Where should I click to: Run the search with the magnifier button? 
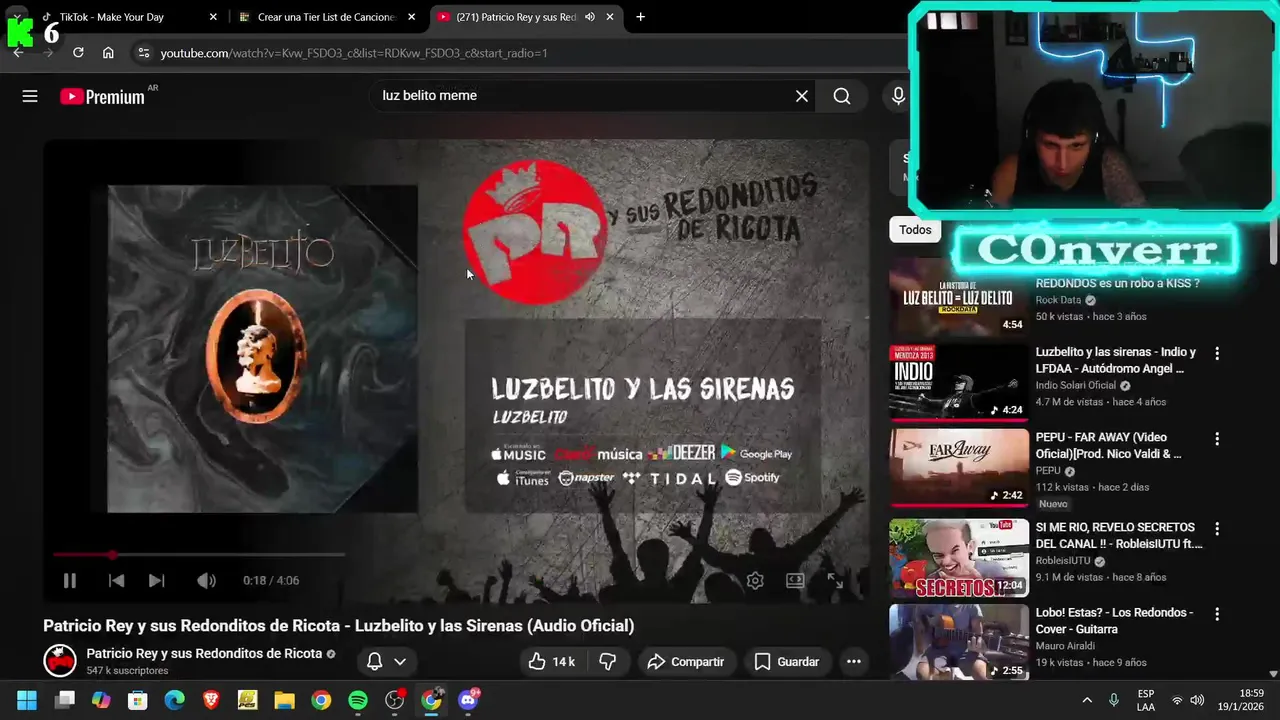(x=842, y=96)
